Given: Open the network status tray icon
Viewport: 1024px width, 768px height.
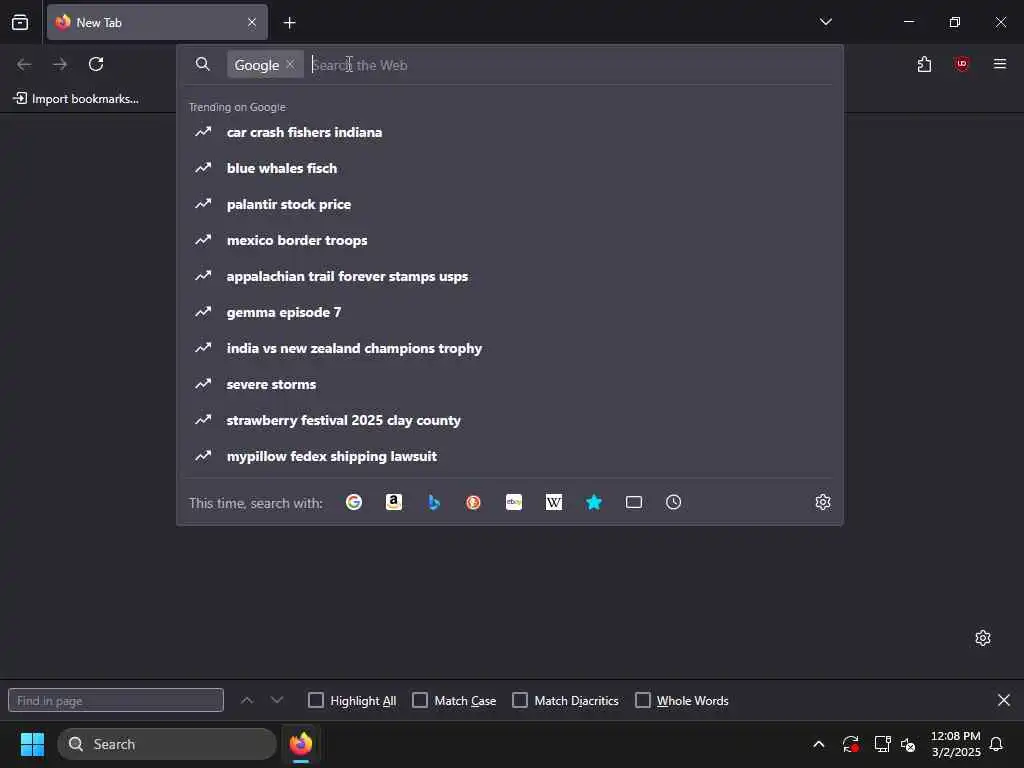Looking at the screenshot, I should click(x=882, y=744).
